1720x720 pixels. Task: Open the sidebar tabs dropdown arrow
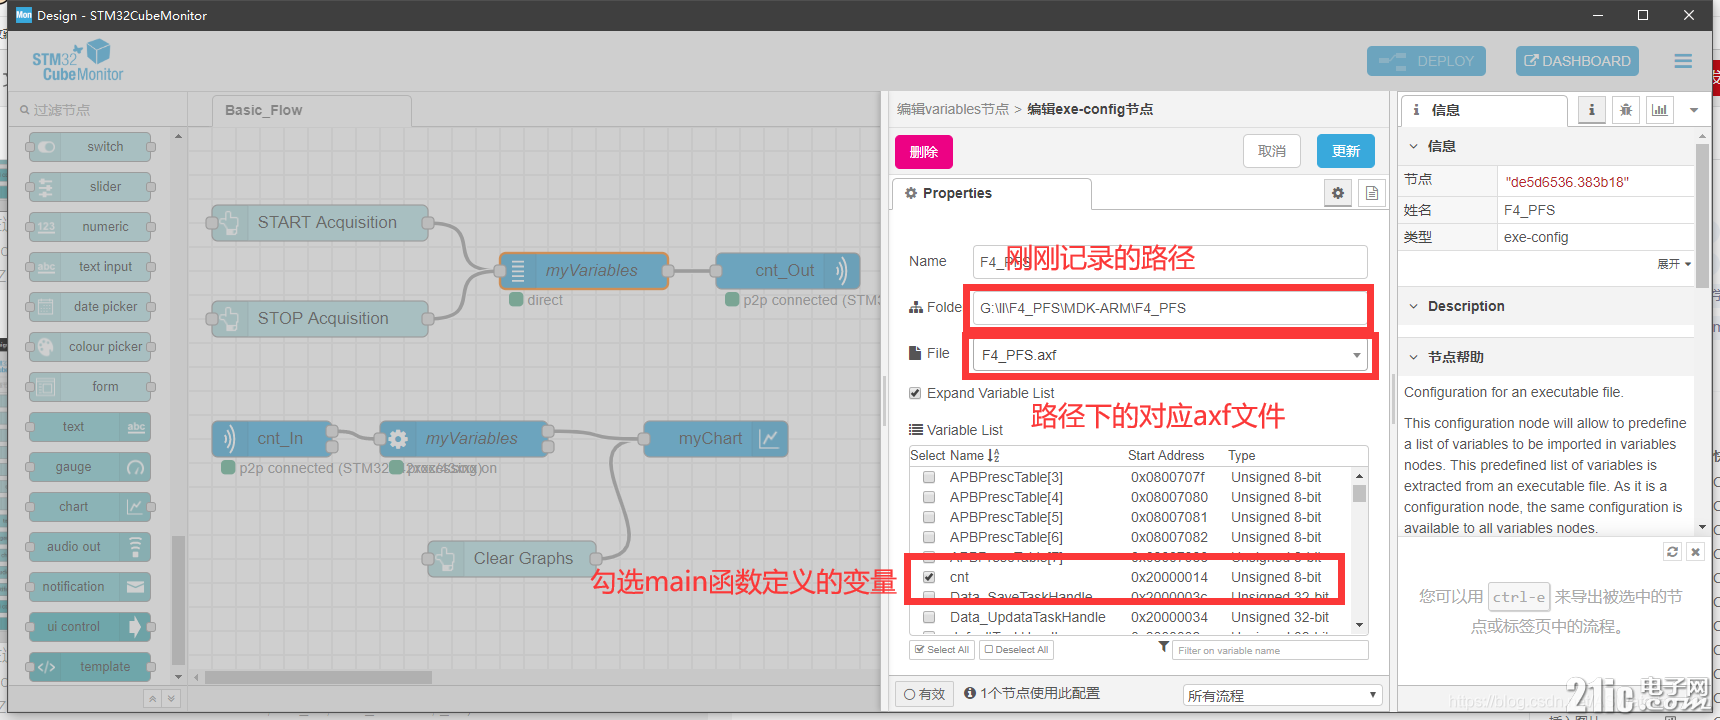pyautogui.click(x=1694, y=110)
